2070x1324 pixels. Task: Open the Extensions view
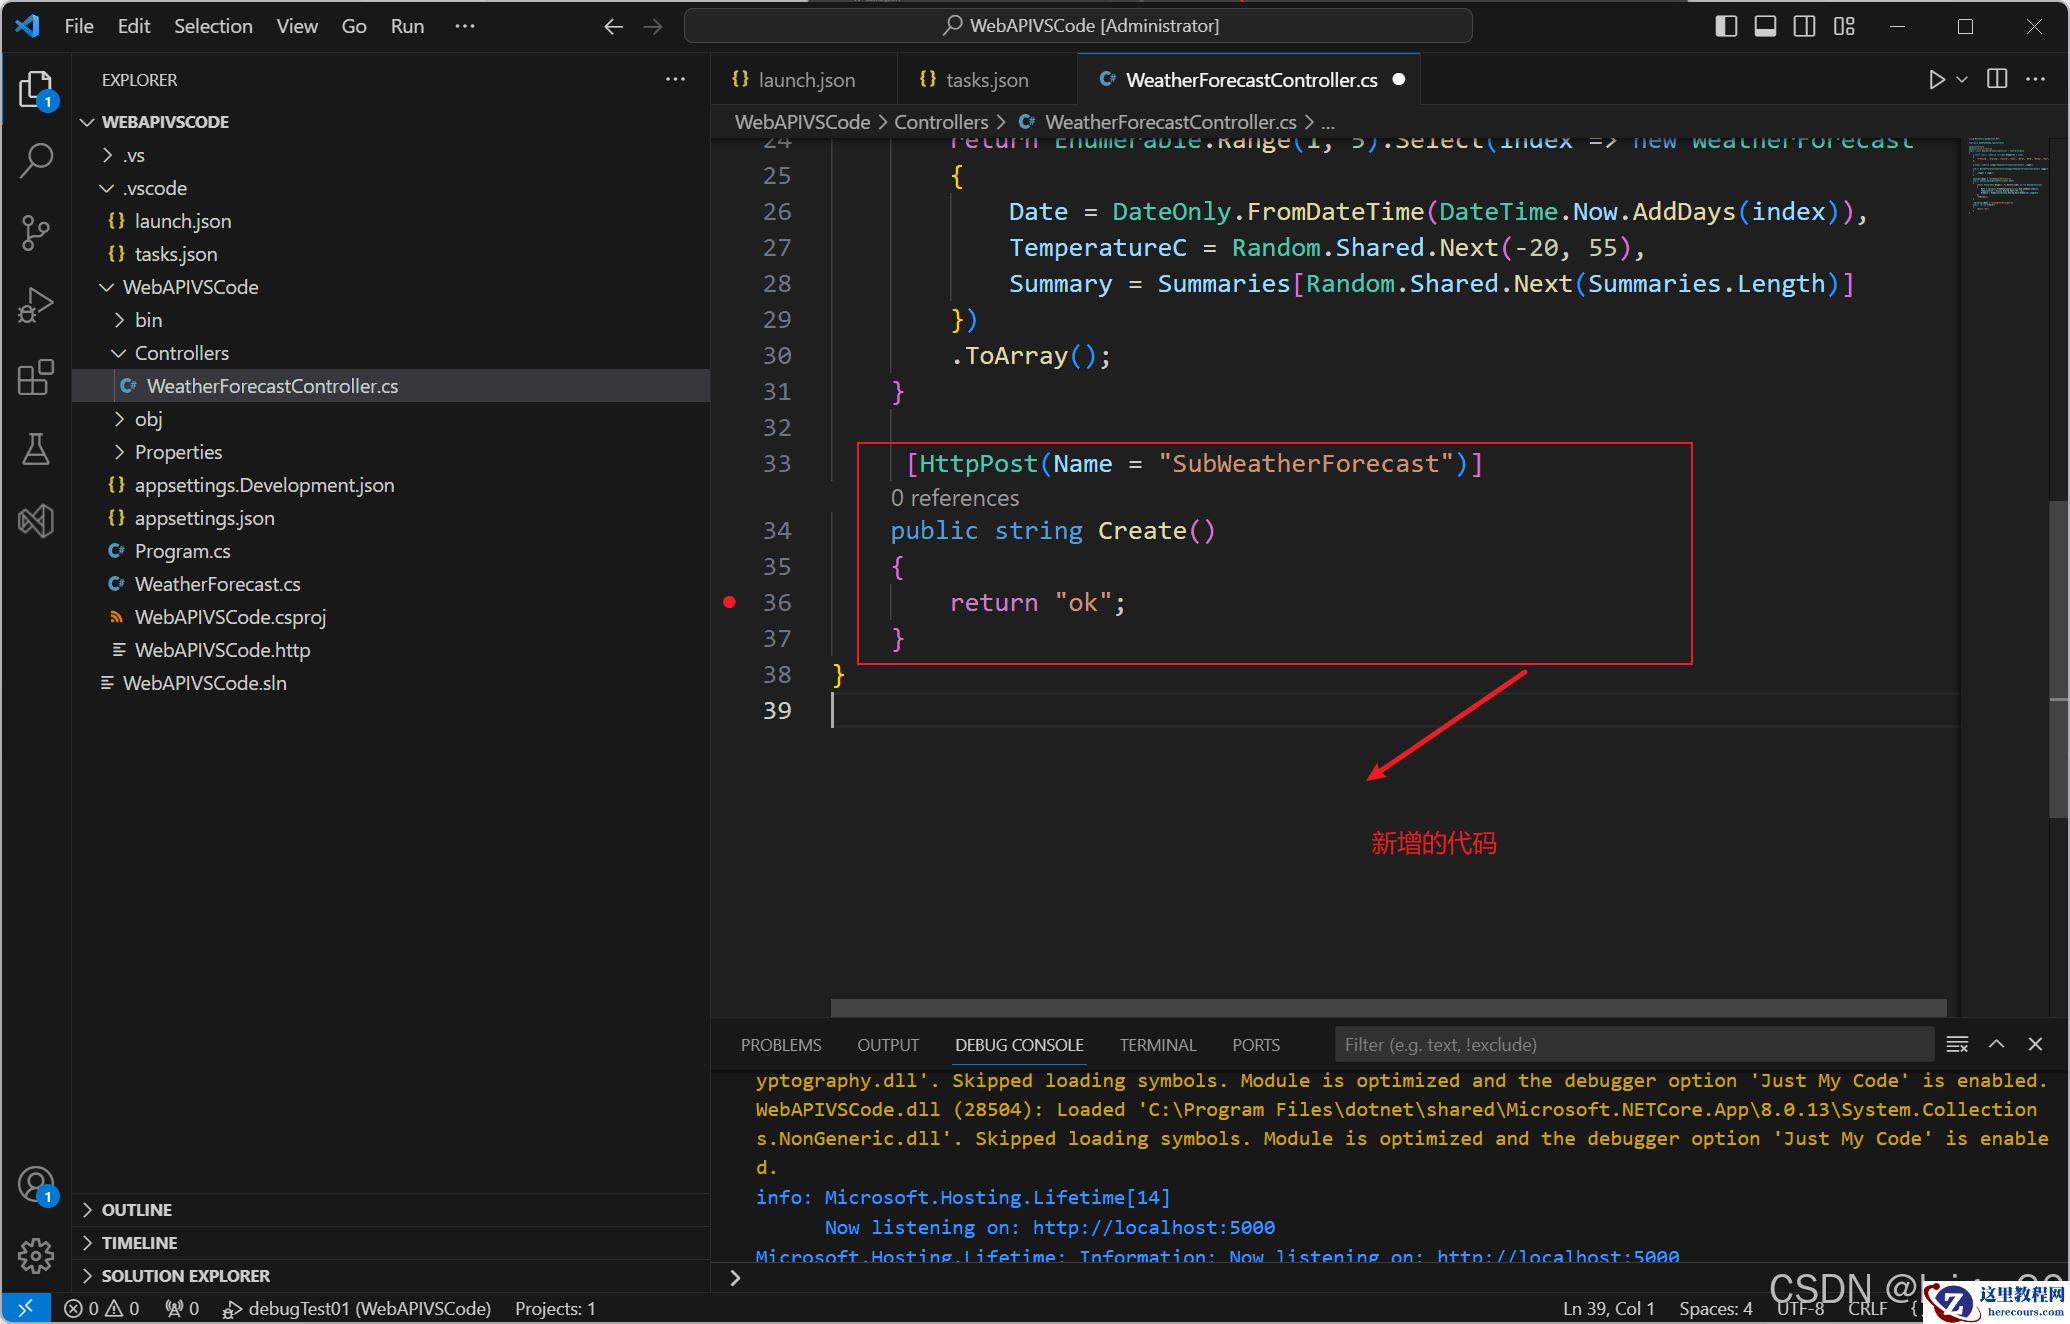[36, 377]
